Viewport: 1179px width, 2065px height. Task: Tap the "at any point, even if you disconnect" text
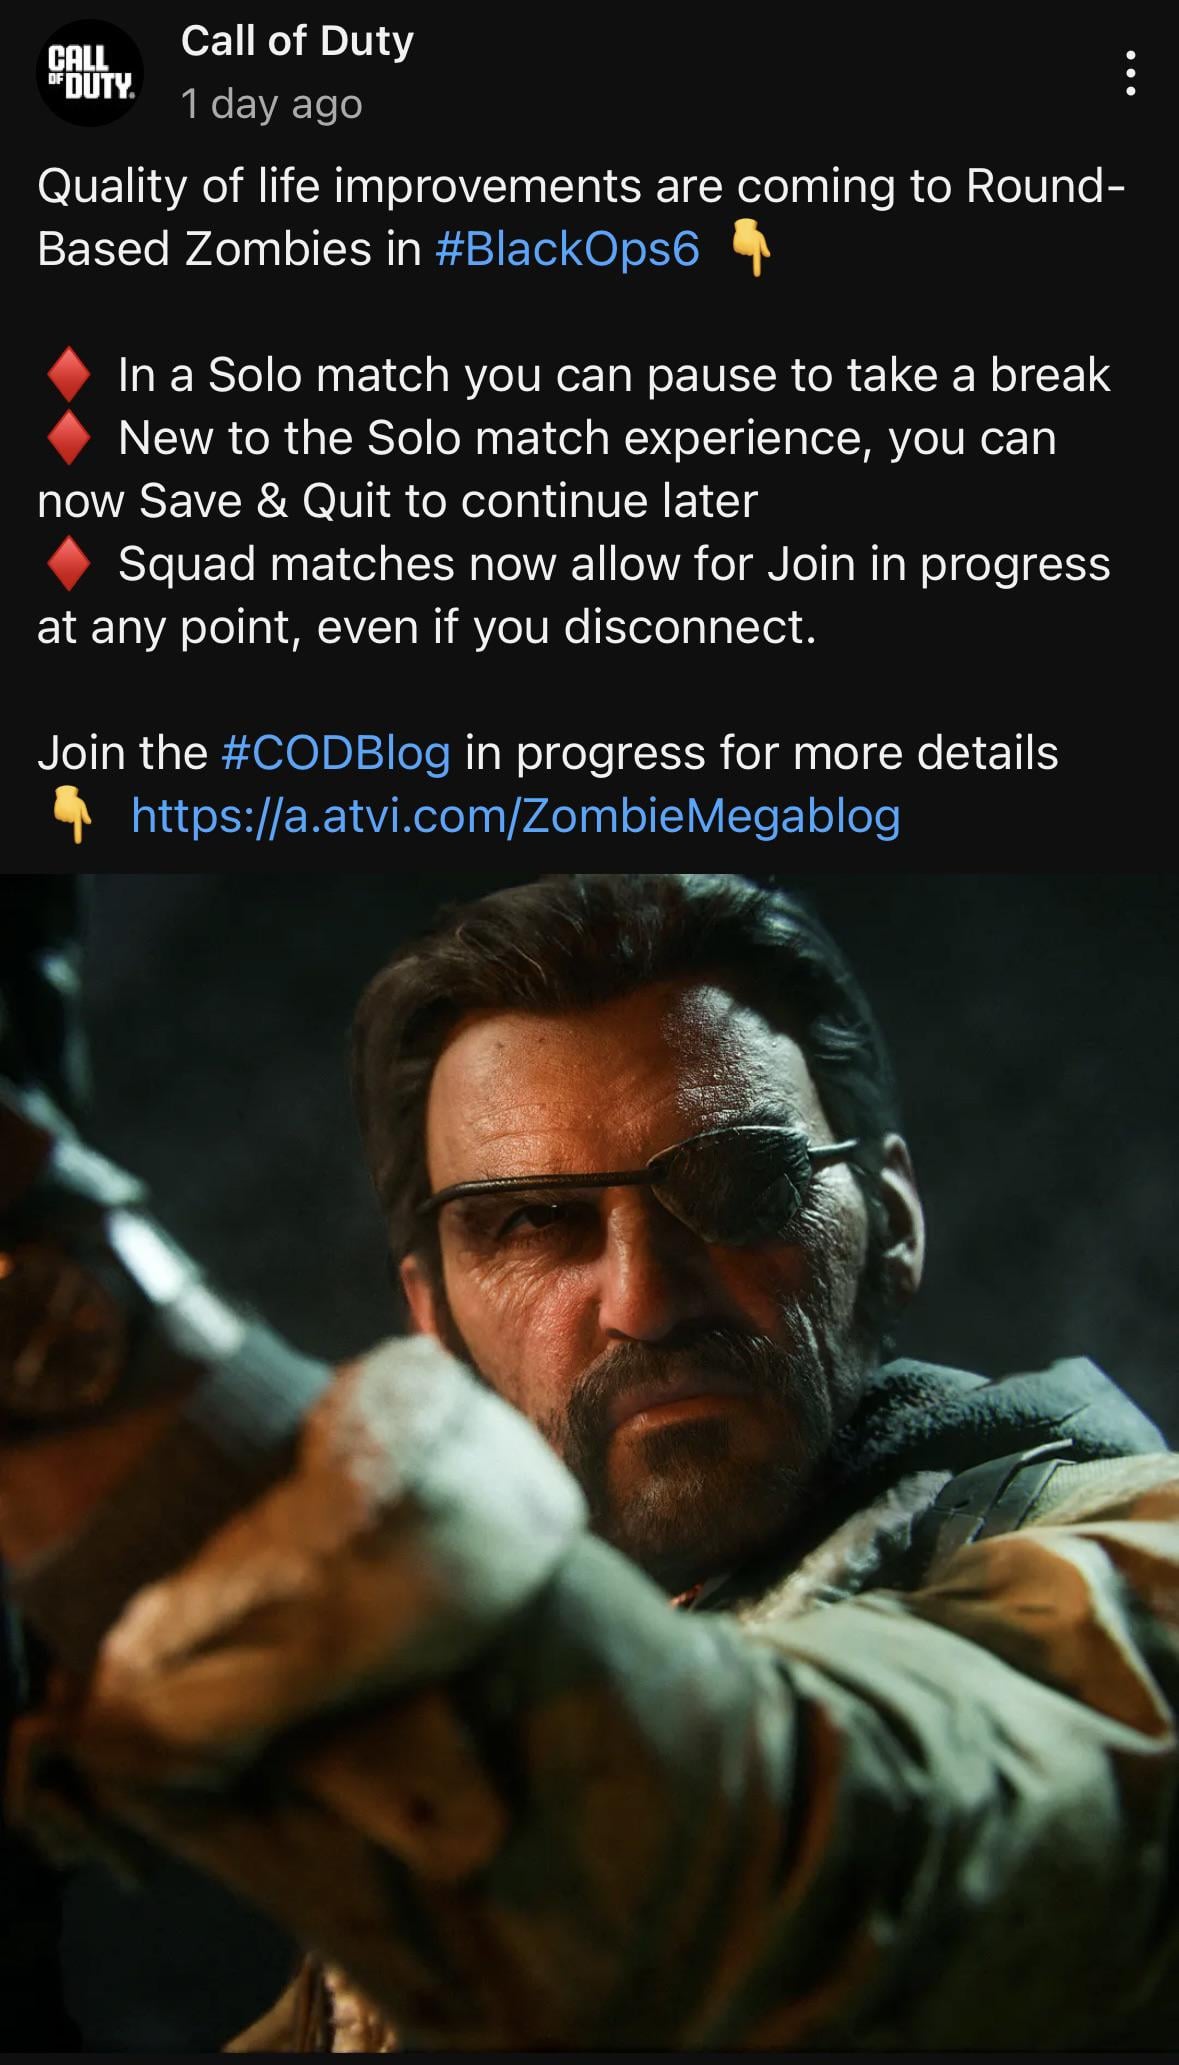[427, 627]
